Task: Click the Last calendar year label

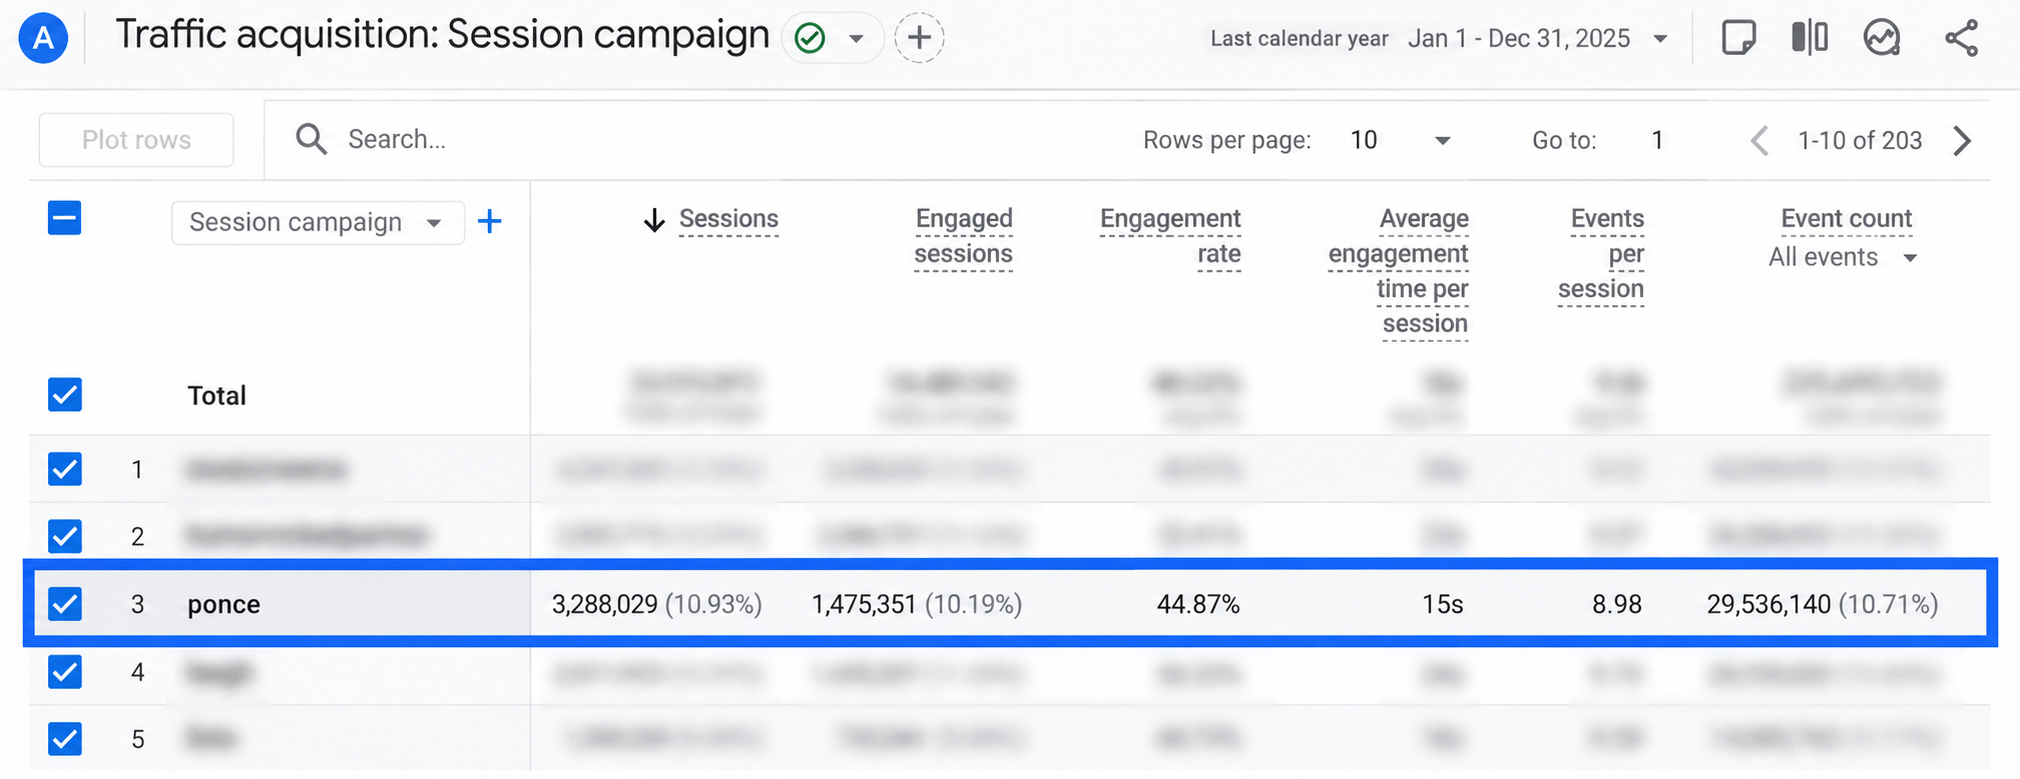Action: click(x=1299, y=39)
